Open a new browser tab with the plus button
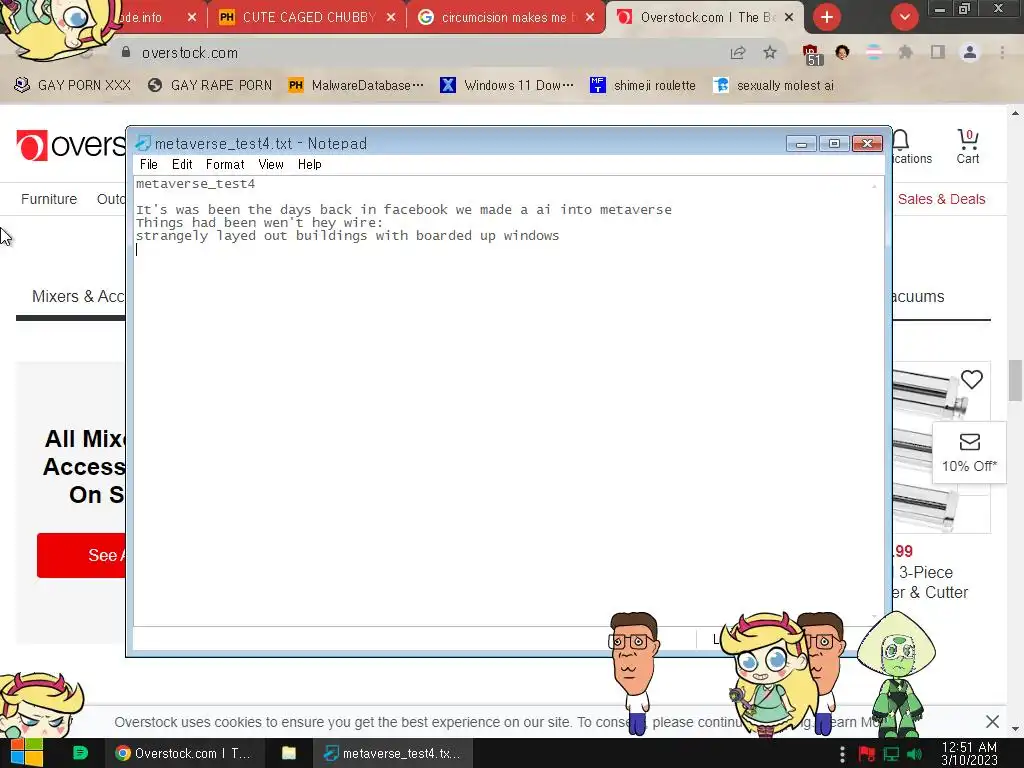The height and width of the screenshot is (768, 1024). pos(827,17)
